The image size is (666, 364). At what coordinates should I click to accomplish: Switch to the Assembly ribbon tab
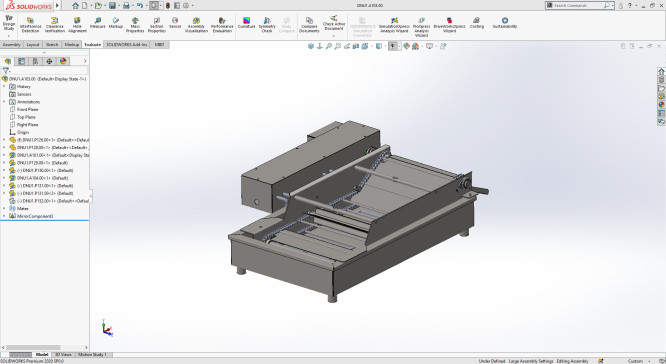click(11, 45)
